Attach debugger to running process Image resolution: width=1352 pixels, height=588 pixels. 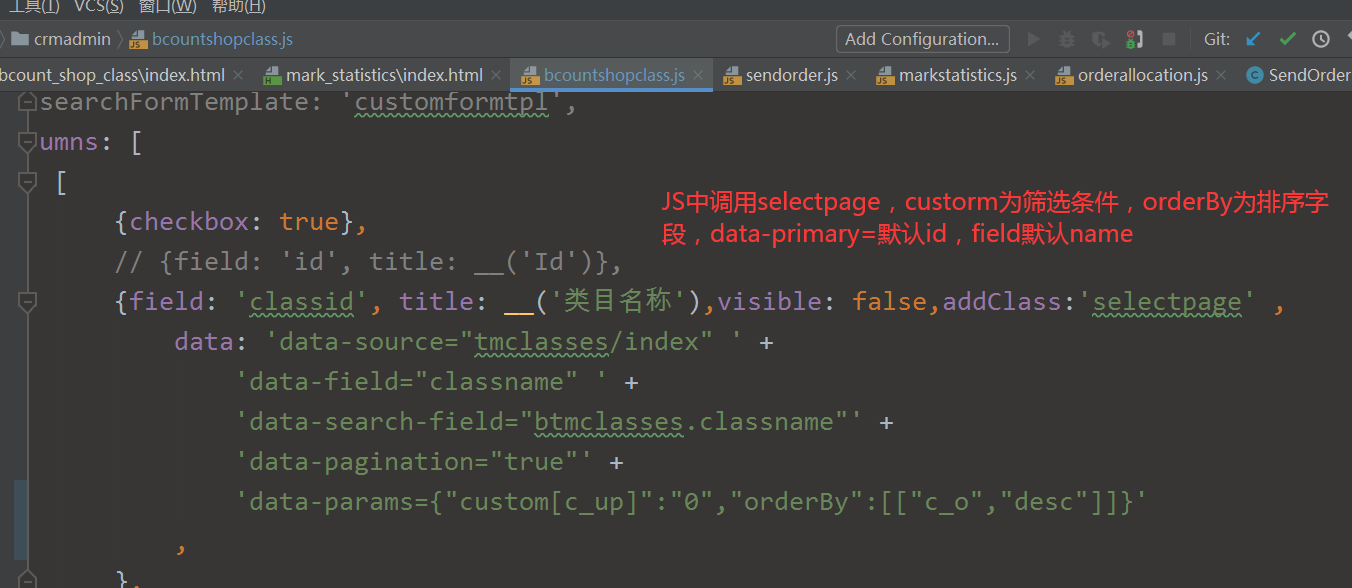(1134, 39)
